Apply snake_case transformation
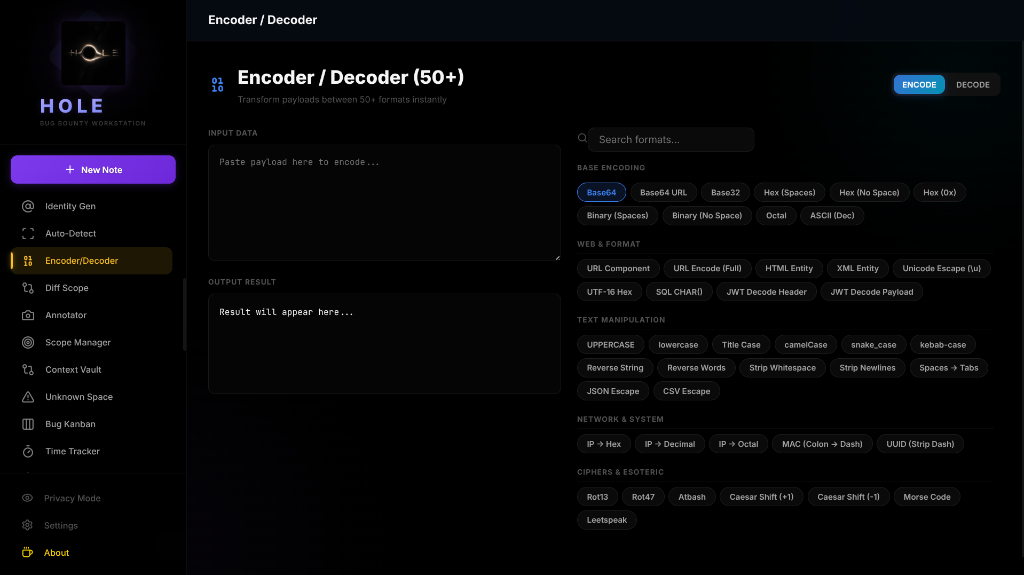 pos(873,345)
